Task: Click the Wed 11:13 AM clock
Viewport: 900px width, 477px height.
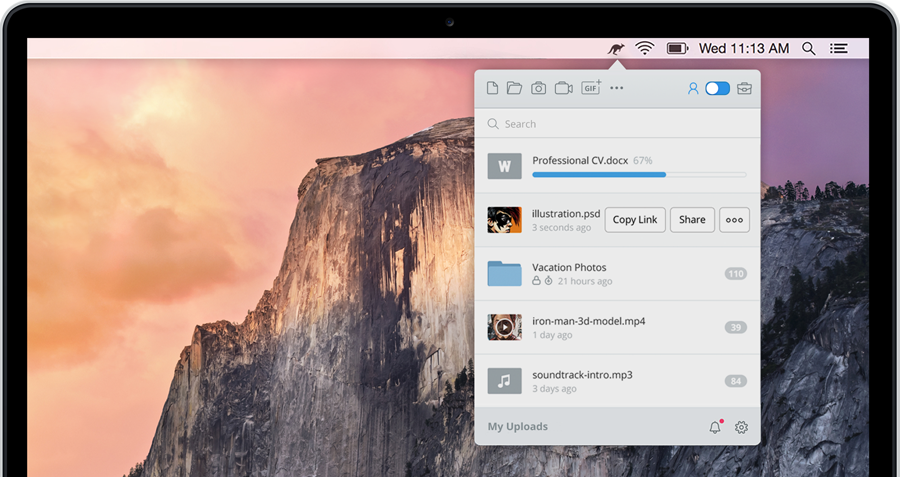Action: [x=744, y=48]
